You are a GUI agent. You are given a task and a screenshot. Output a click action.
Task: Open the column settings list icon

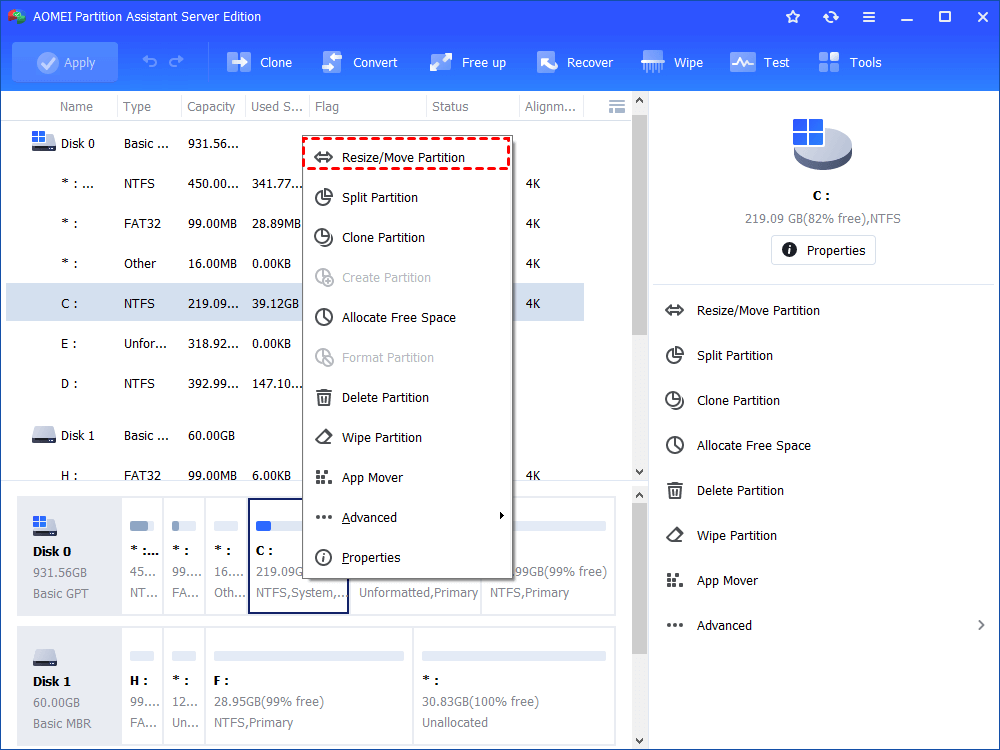coord(617,107)
